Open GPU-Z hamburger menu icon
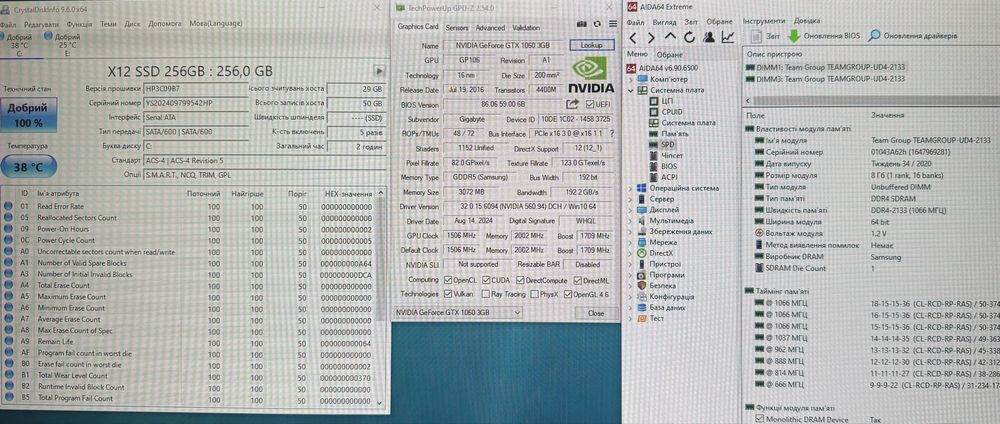The height and width of the screenshot is (424, 1000). 613,24
